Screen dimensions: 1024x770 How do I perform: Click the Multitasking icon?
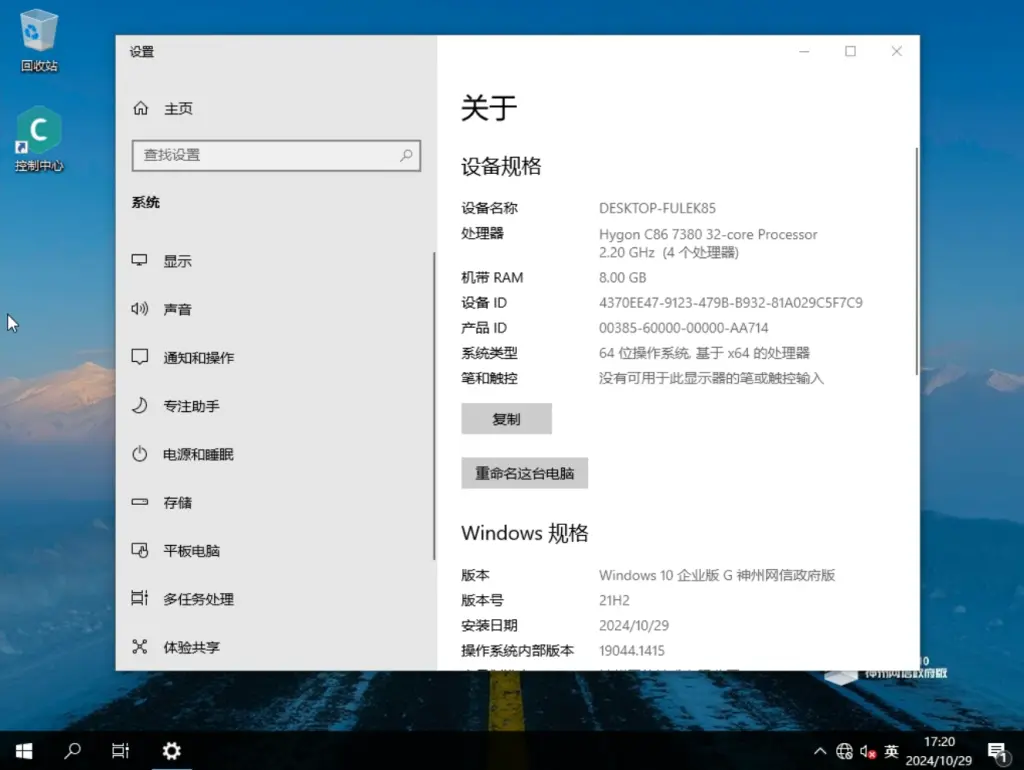pyautogui.click(x=140, y=599)
